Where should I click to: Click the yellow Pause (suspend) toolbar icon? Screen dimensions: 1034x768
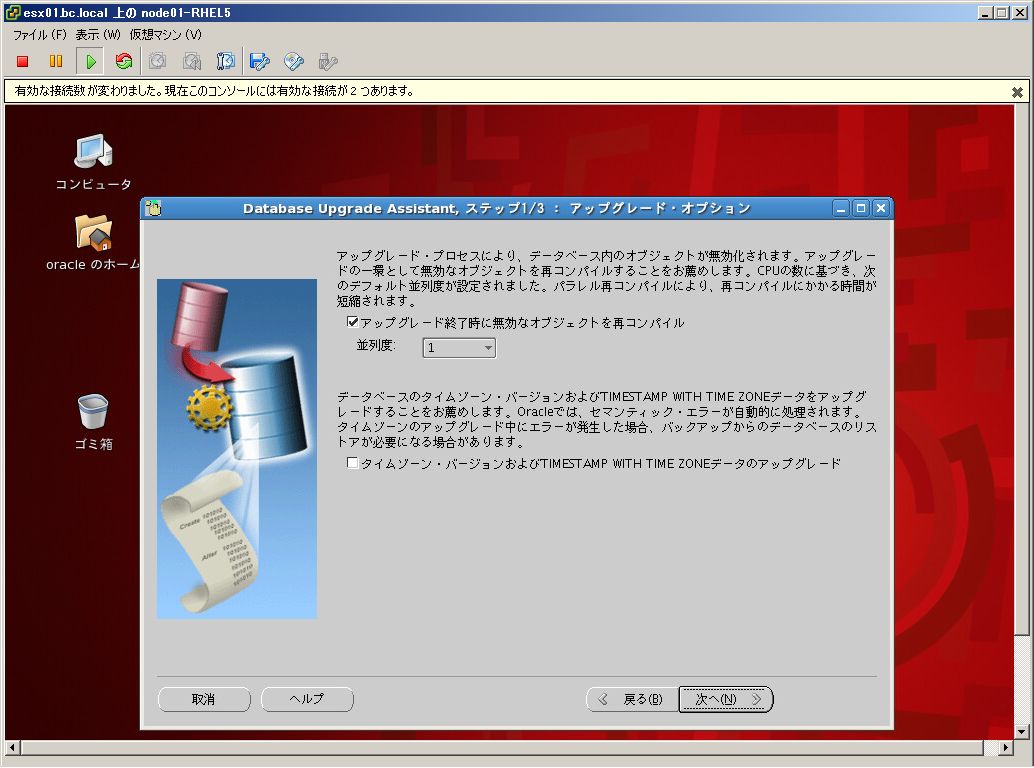tap(56, 61)
